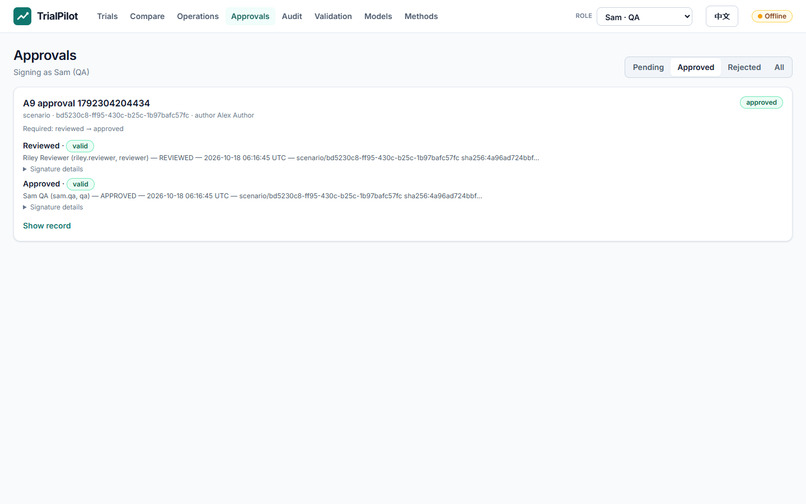This screenshot has width=806, height=504.
Task: Click the Offline status badge
Action: [x=772, y=16]
